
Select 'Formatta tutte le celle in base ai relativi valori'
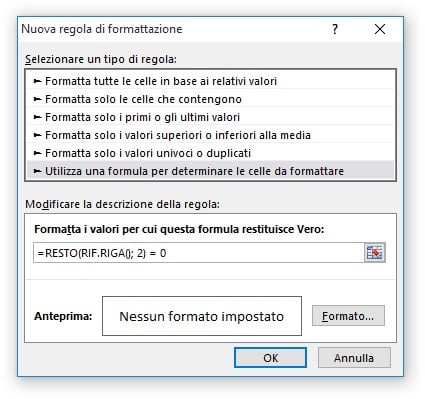pyautogui.click(x=210, y=81)
